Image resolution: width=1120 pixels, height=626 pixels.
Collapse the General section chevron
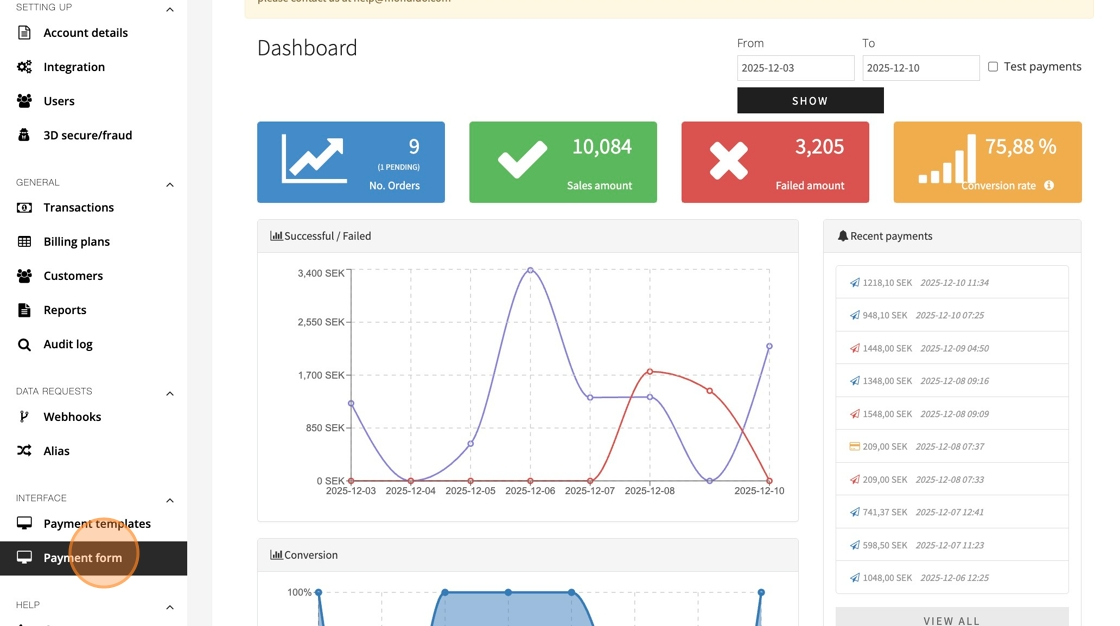pyautogui.click(x=170, y=184)
